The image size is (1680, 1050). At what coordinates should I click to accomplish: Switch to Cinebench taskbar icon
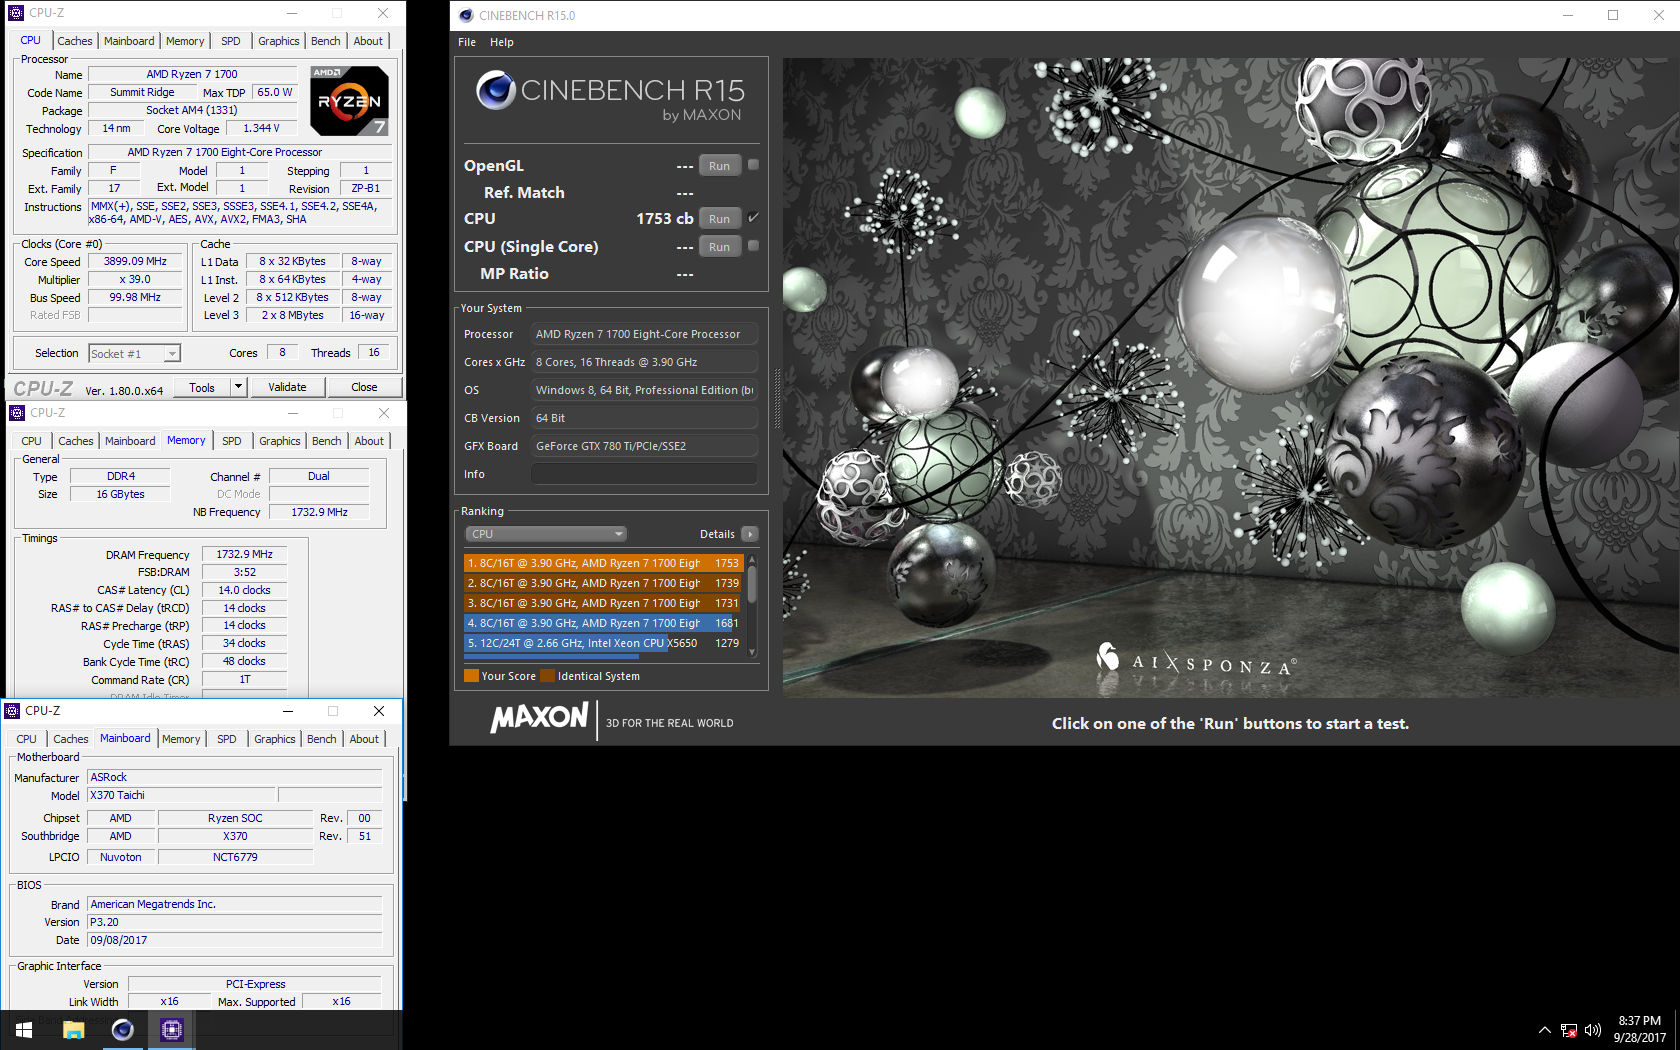(122, 1029)
